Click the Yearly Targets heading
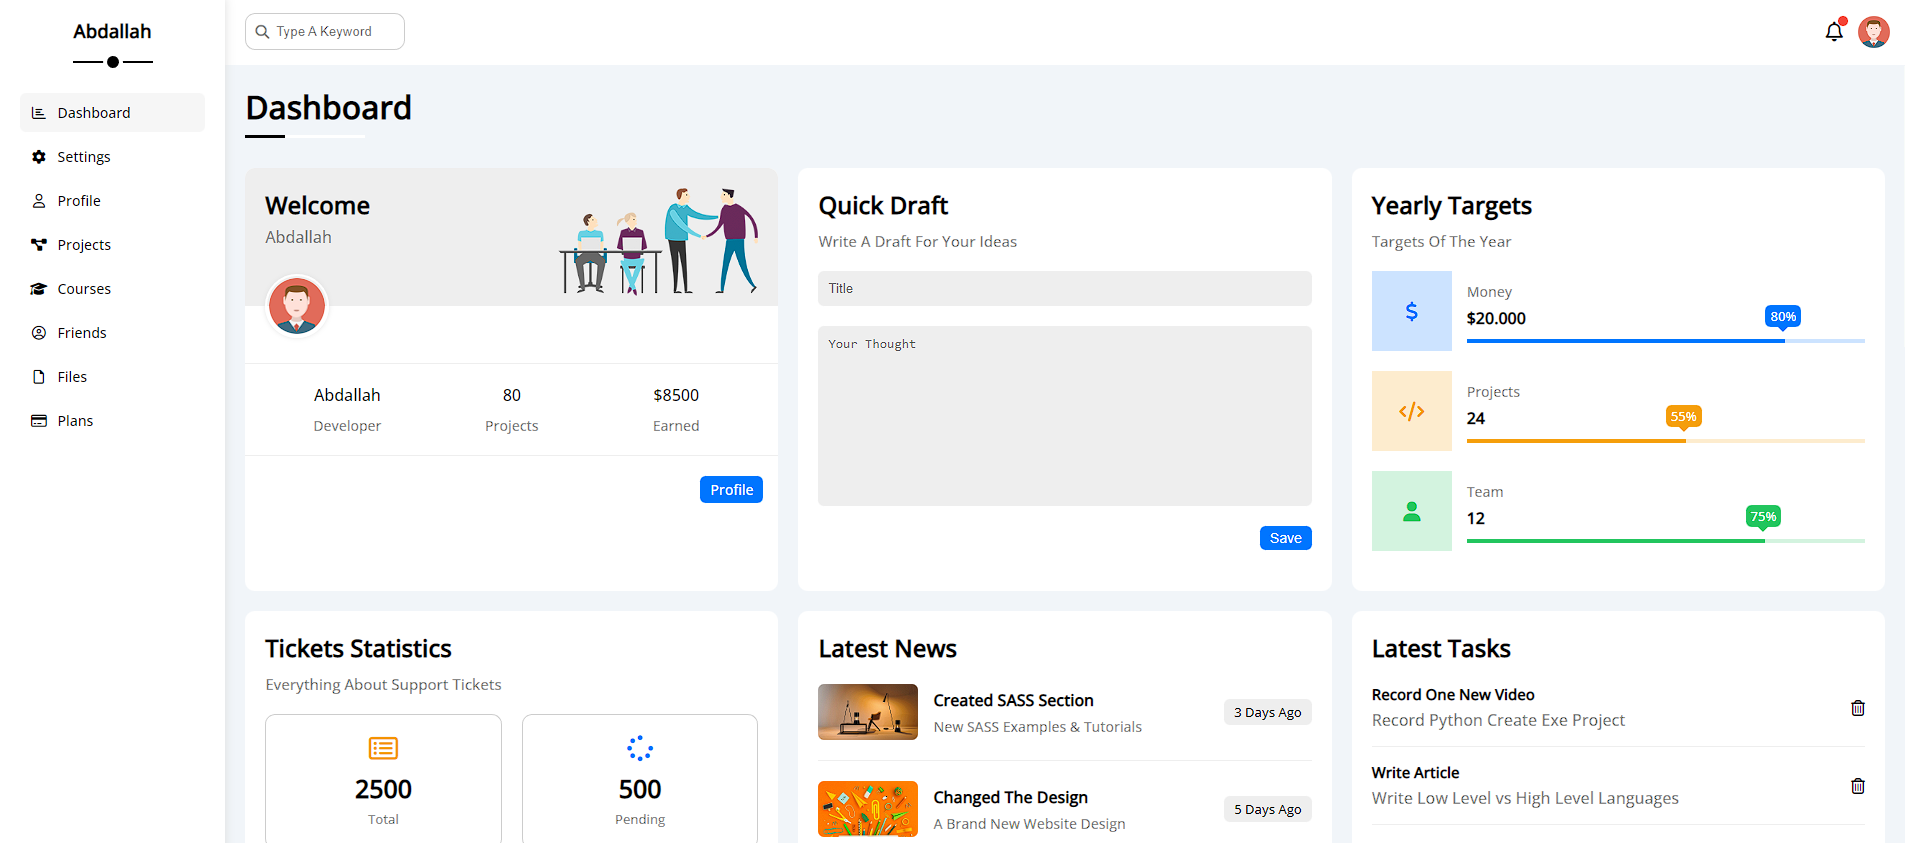1905x843 pixels. [x=1451, y=206]
